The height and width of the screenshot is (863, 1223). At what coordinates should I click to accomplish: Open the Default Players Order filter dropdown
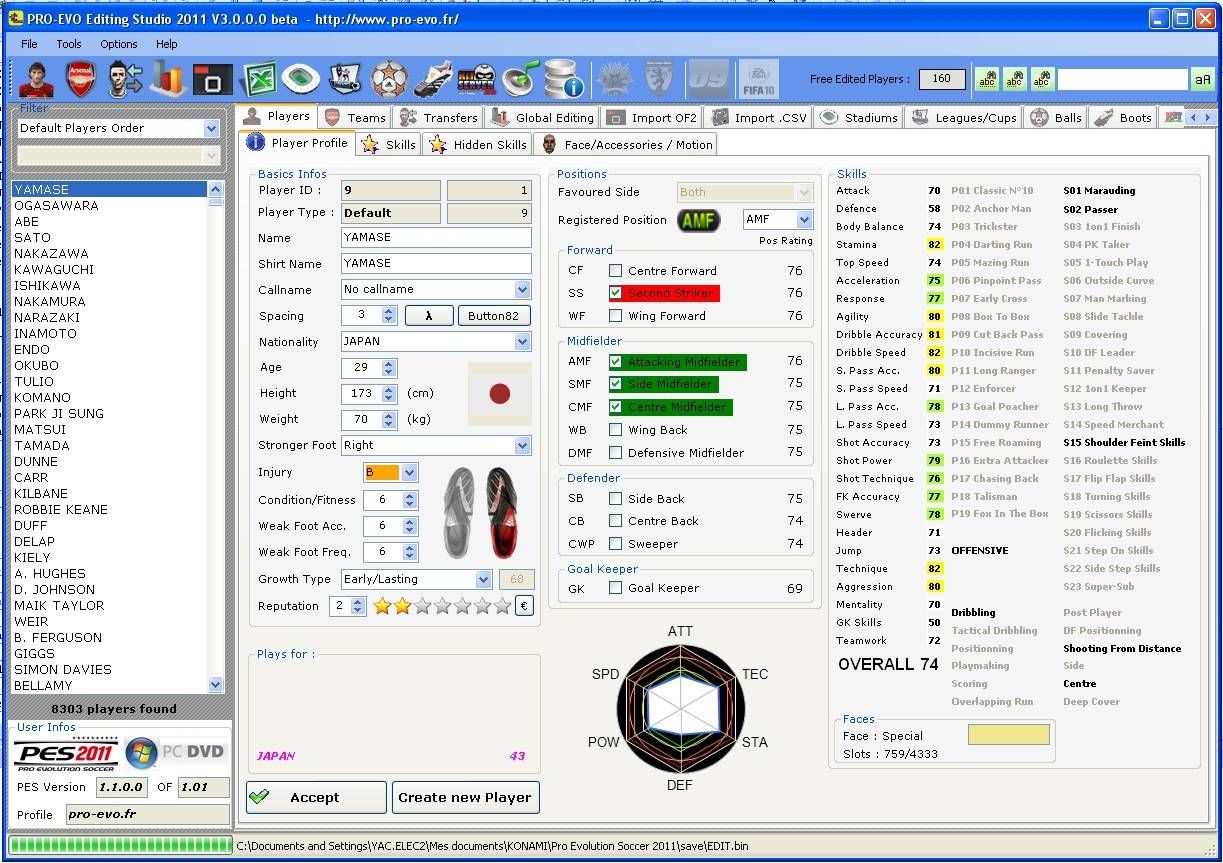point(211,128)
